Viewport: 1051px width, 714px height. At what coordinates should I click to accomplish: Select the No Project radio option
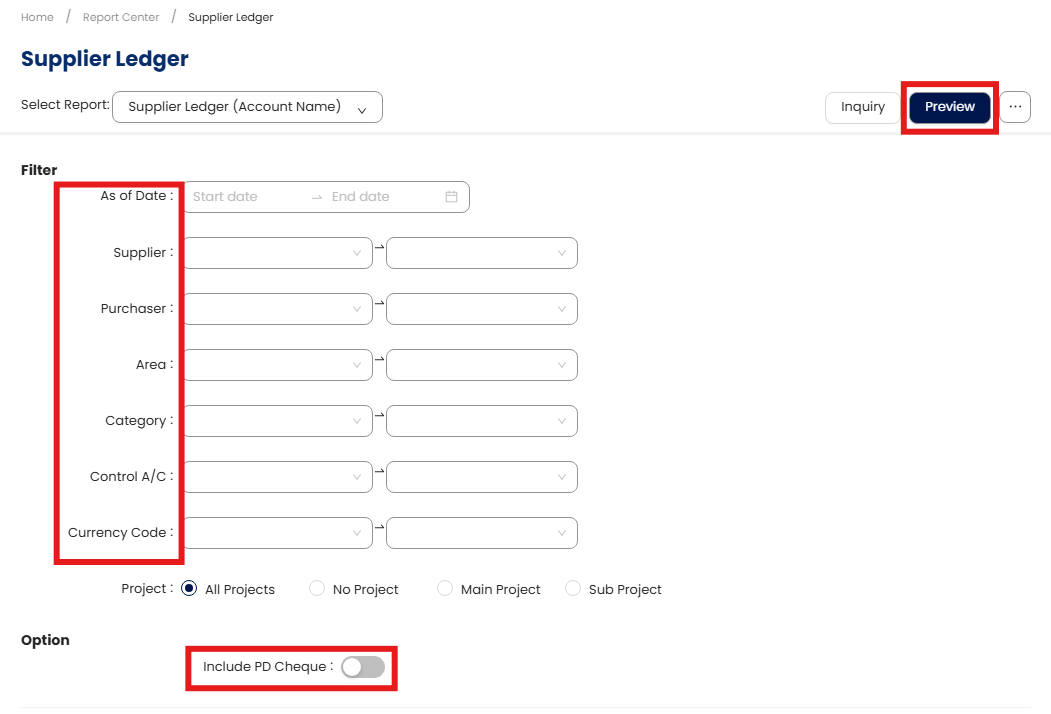[316, 589]
